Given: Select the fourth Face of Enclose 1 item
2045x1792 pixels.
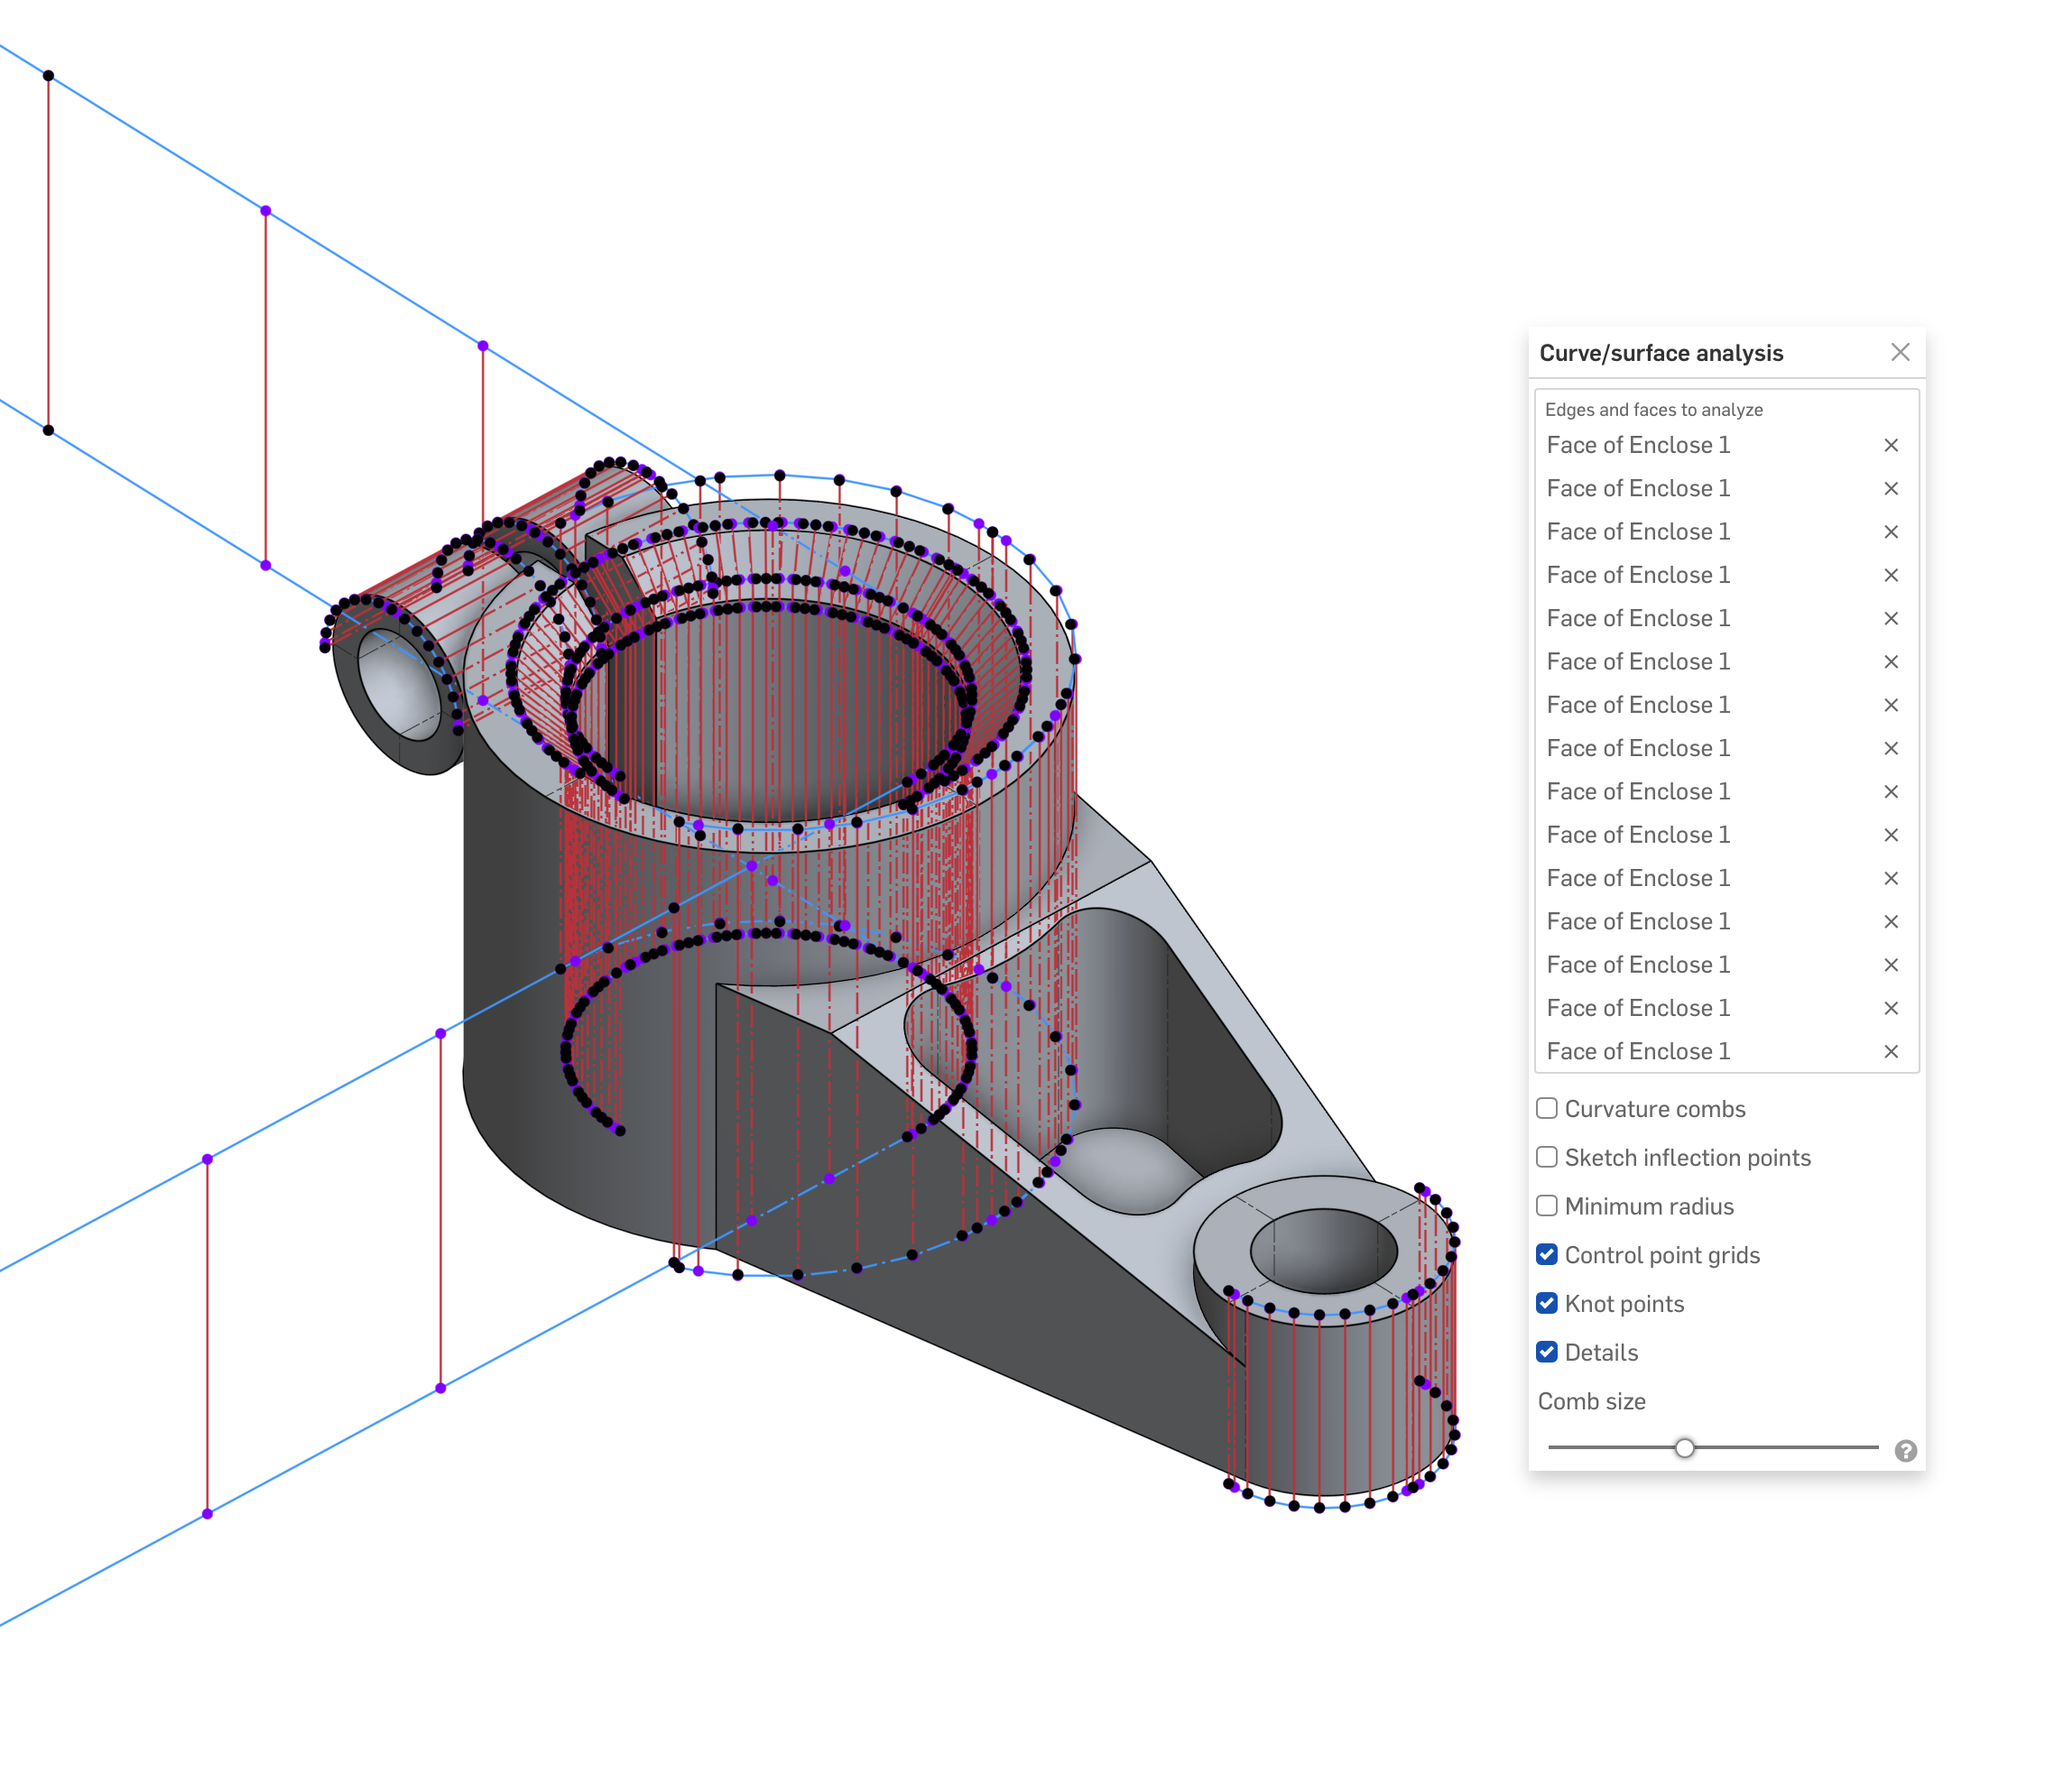Looking at the screenshot, I should (1637, 575).
